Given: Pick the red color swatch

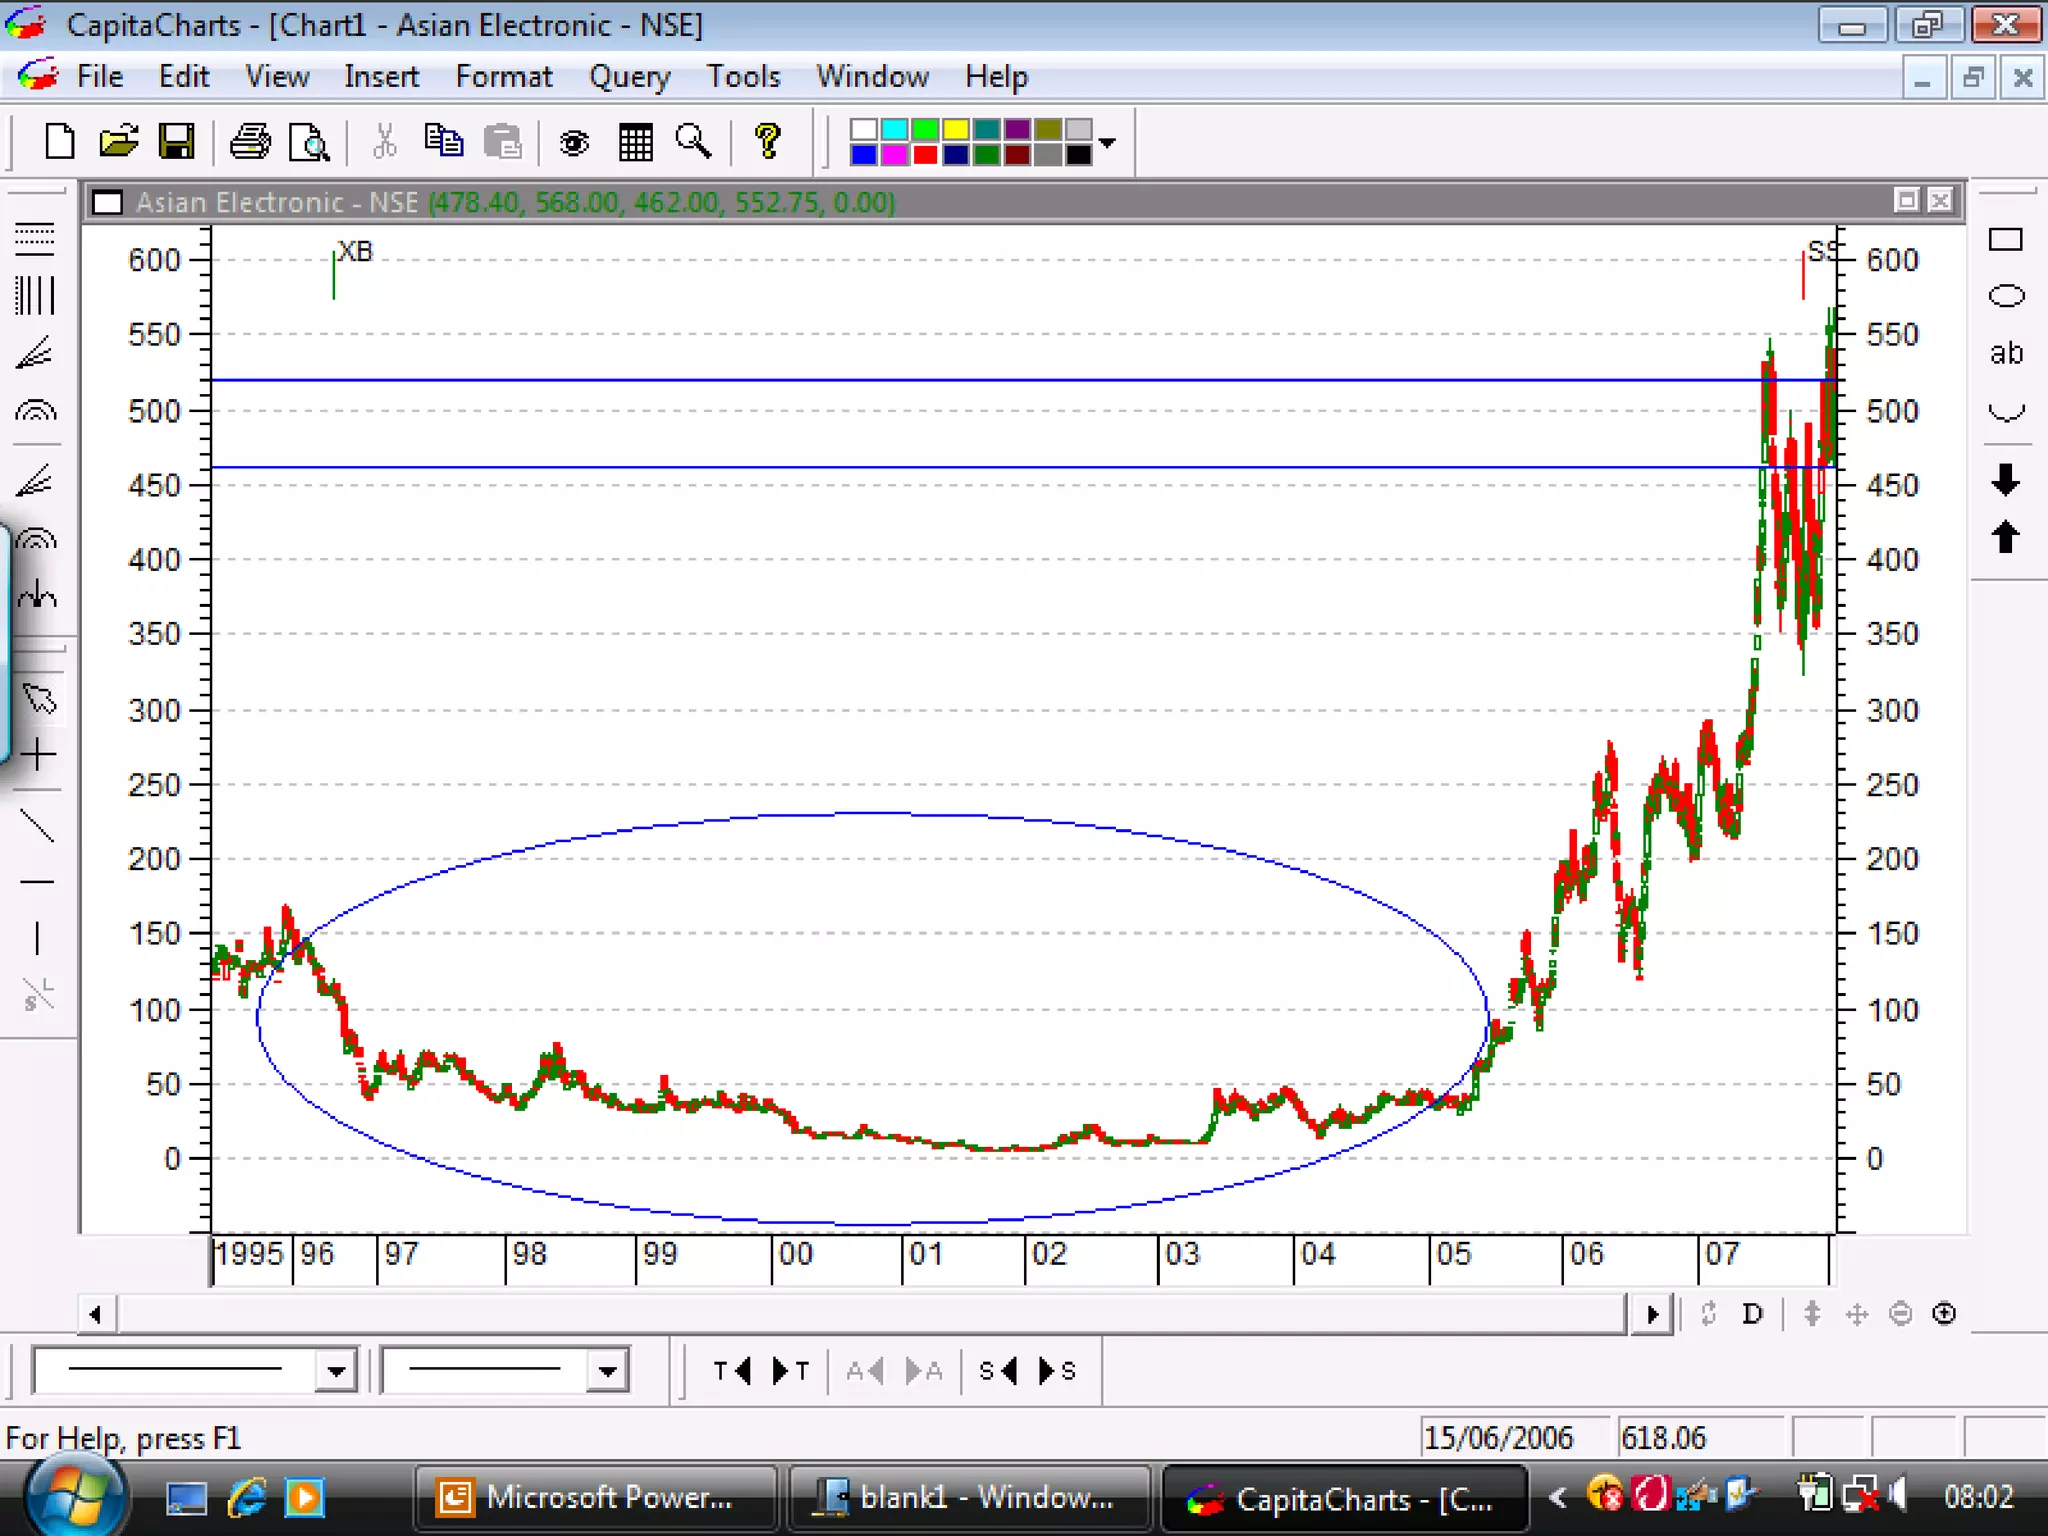Looking at the screenshot, I should [925, 155].
